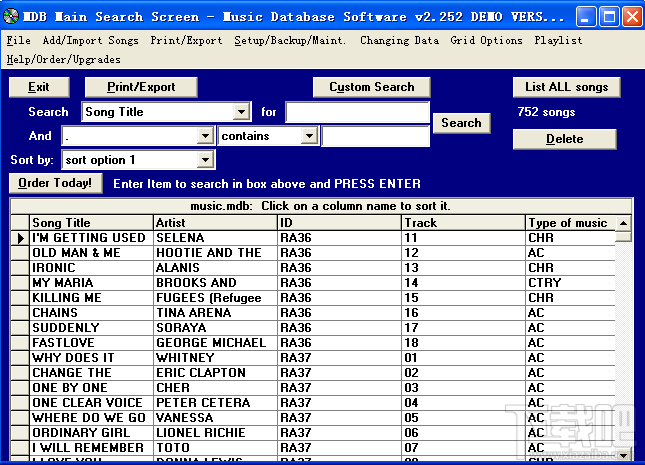This screenshot has height=465, width=645.
Task: Click artist cell LIONEL RICHIE
Action: tap(216, 432)
